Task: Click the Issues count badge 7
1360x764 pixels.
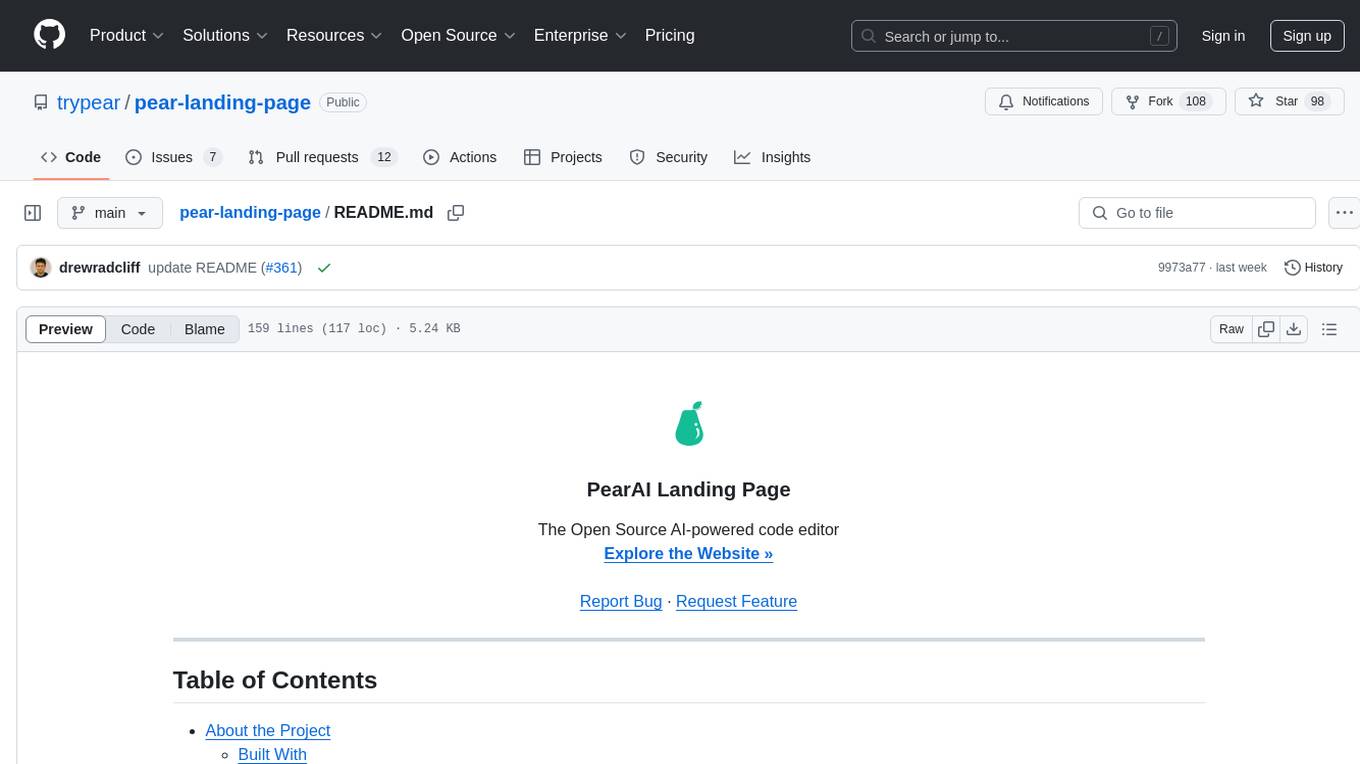Action: [x=212, y=157]
